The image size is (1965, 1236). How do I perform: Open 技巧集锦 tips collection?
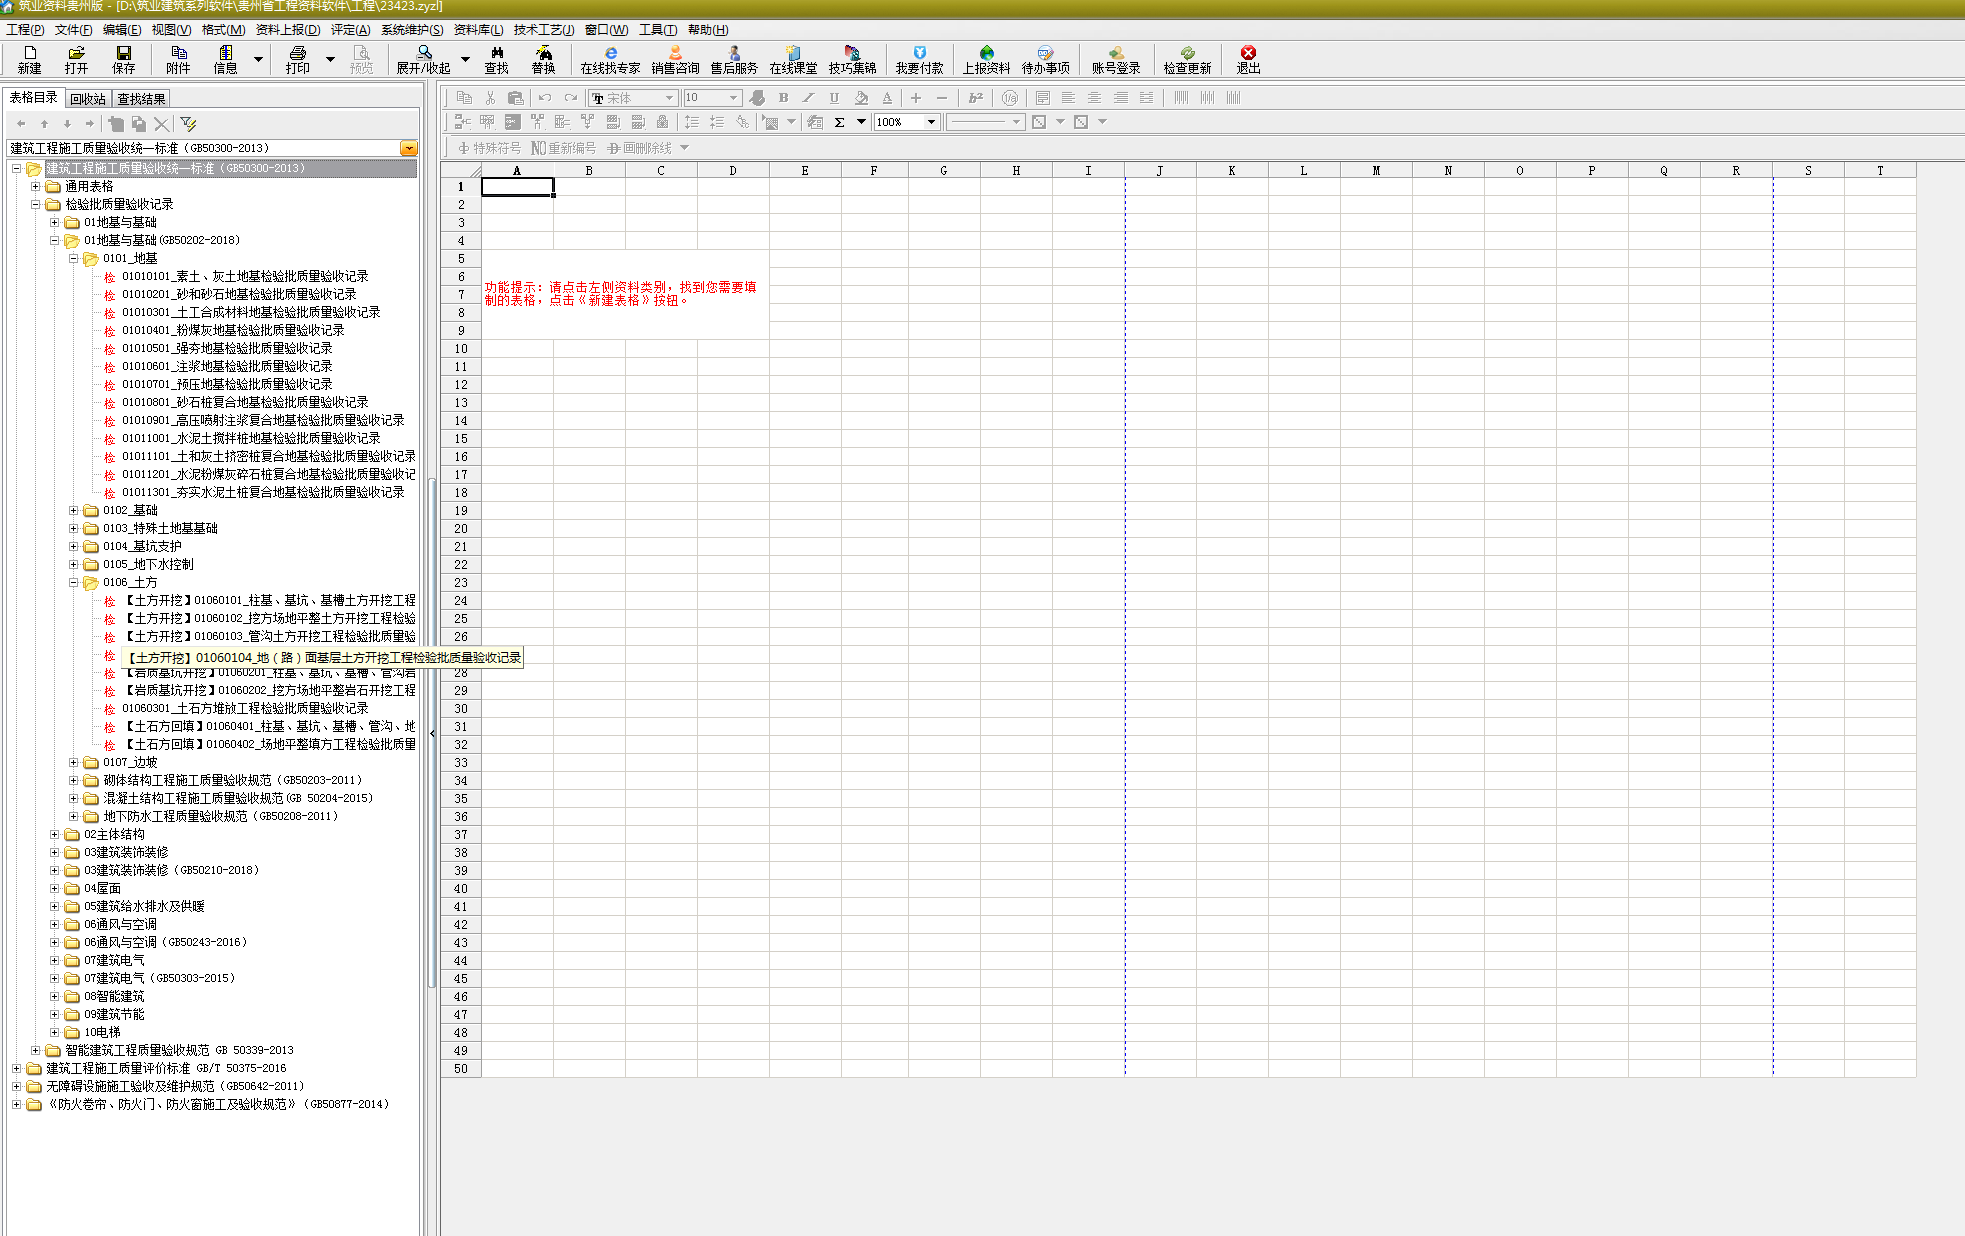[x=852, y=60]
